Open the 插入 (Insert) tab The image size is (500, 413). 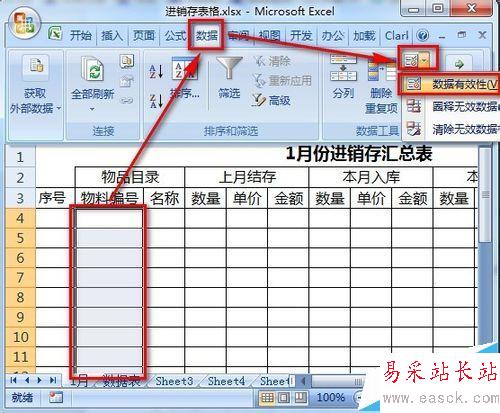[112, 35]
